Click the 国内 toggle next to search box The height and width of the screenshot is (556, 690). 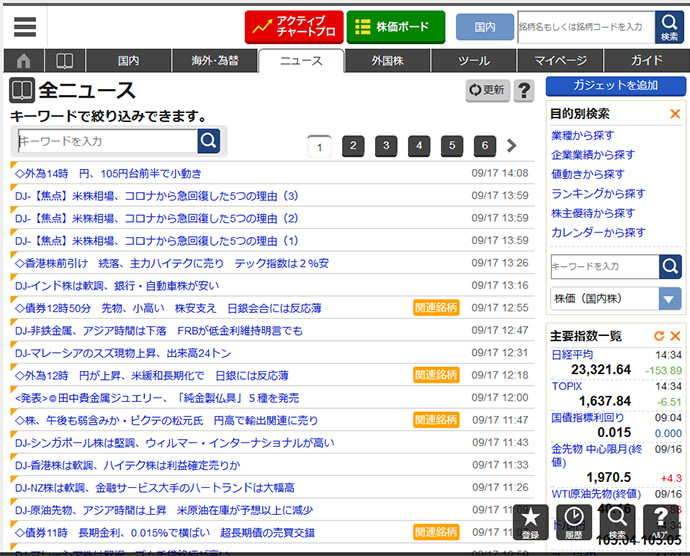(x=484, y=27)
